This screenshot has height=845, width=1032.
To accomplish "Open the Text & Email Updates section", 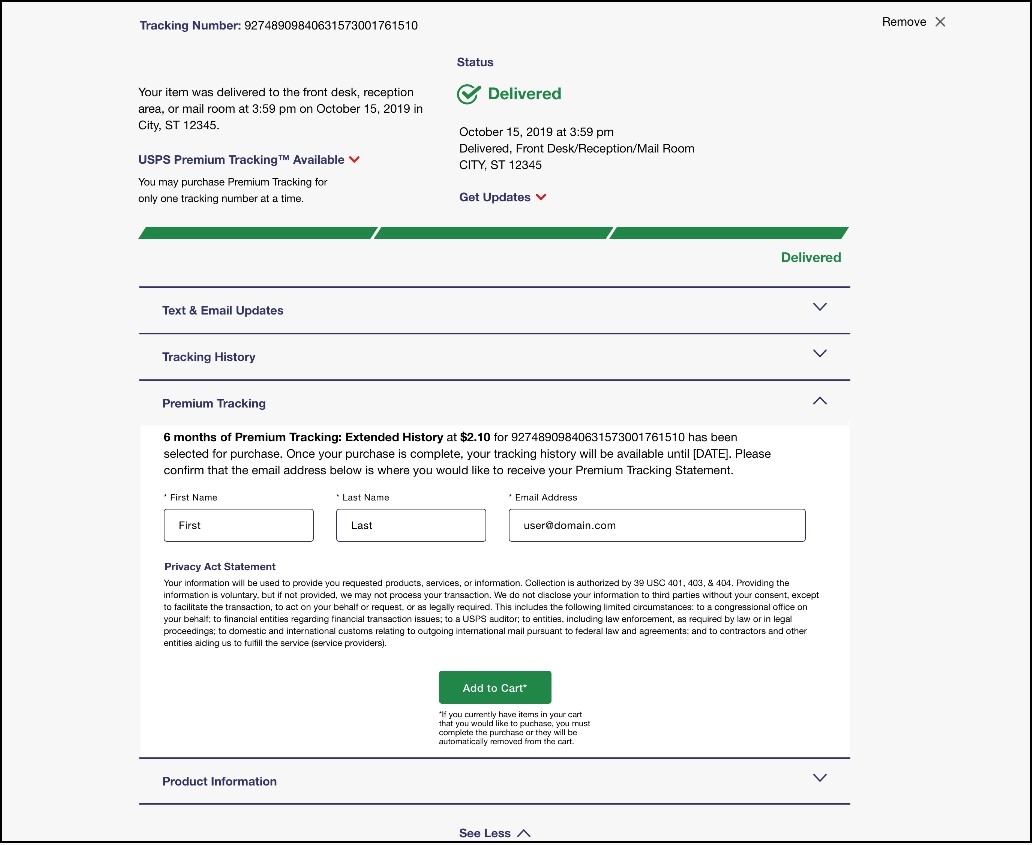I will [494, 311].
